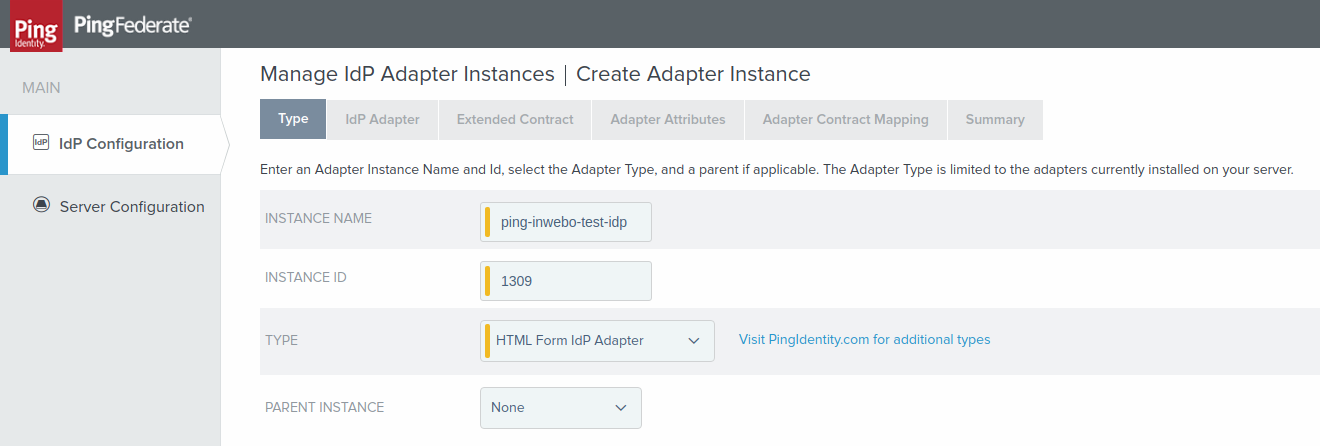This screenshot has width=1320, height=446.
Task: Open Server Configuration menu section
Action: (131, 207)
